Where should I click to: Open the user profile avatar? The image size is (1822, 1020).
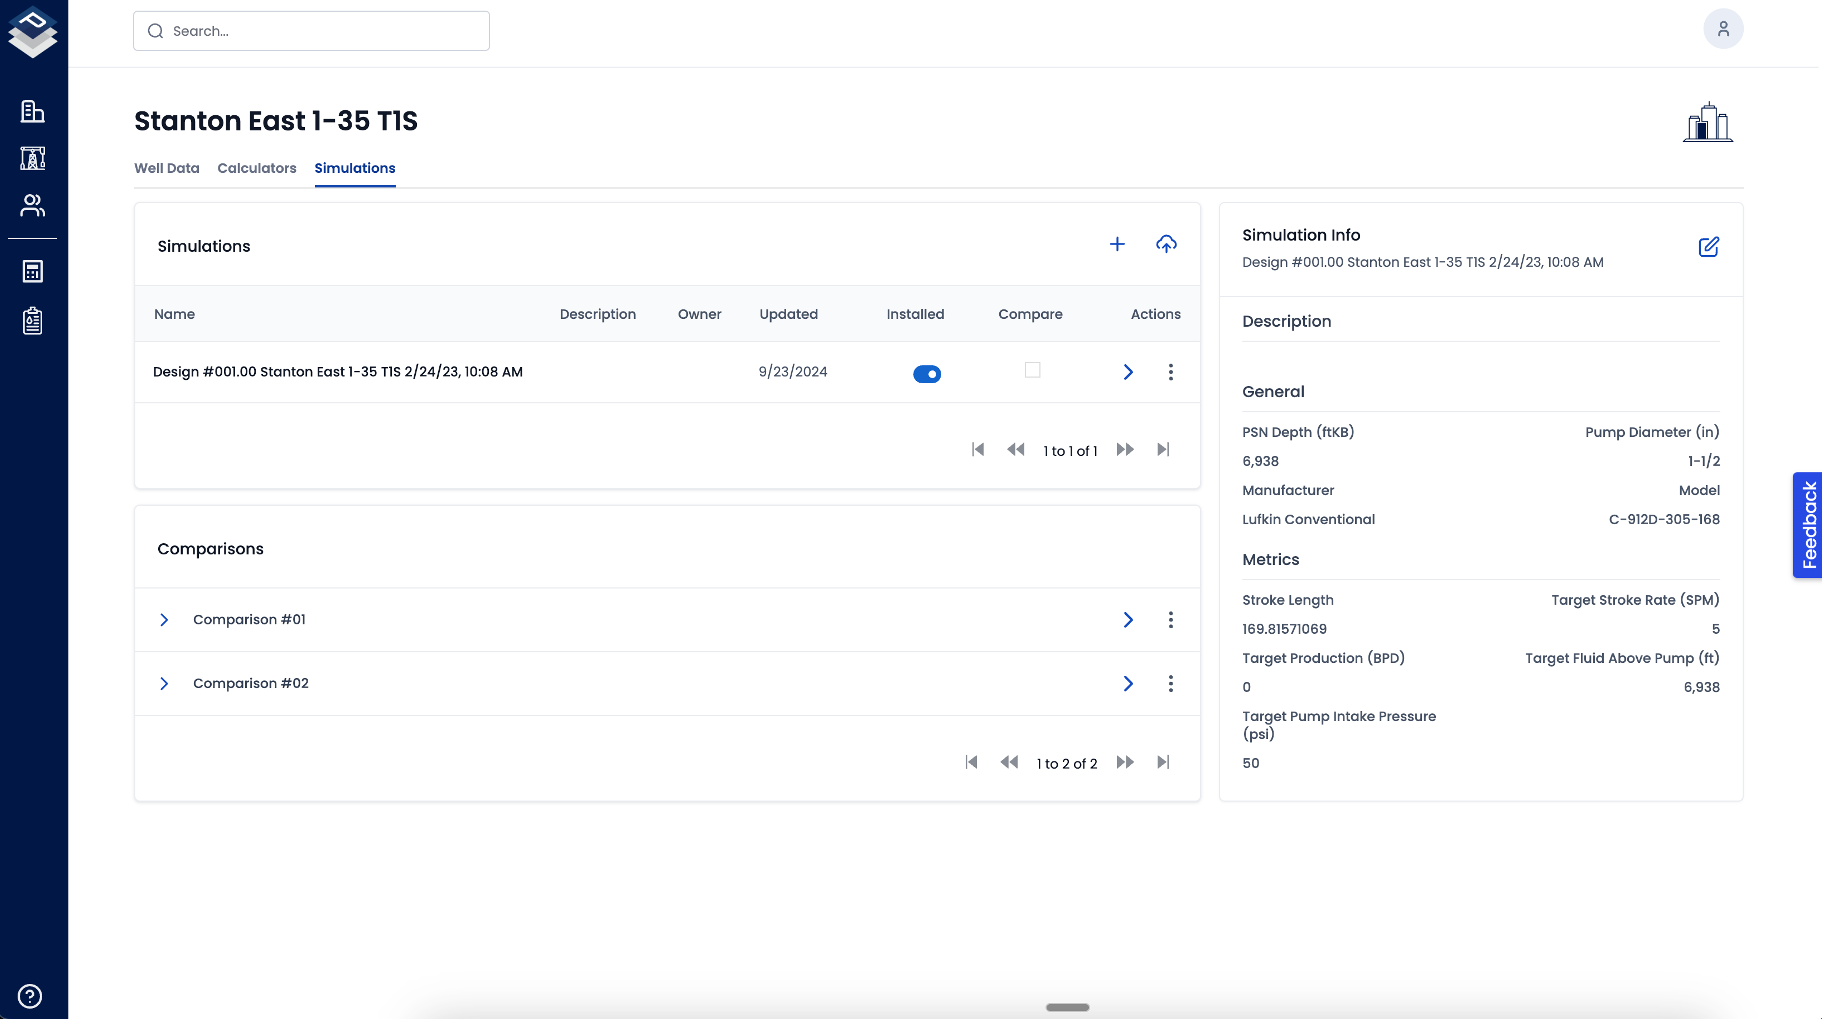point(1723,28)
